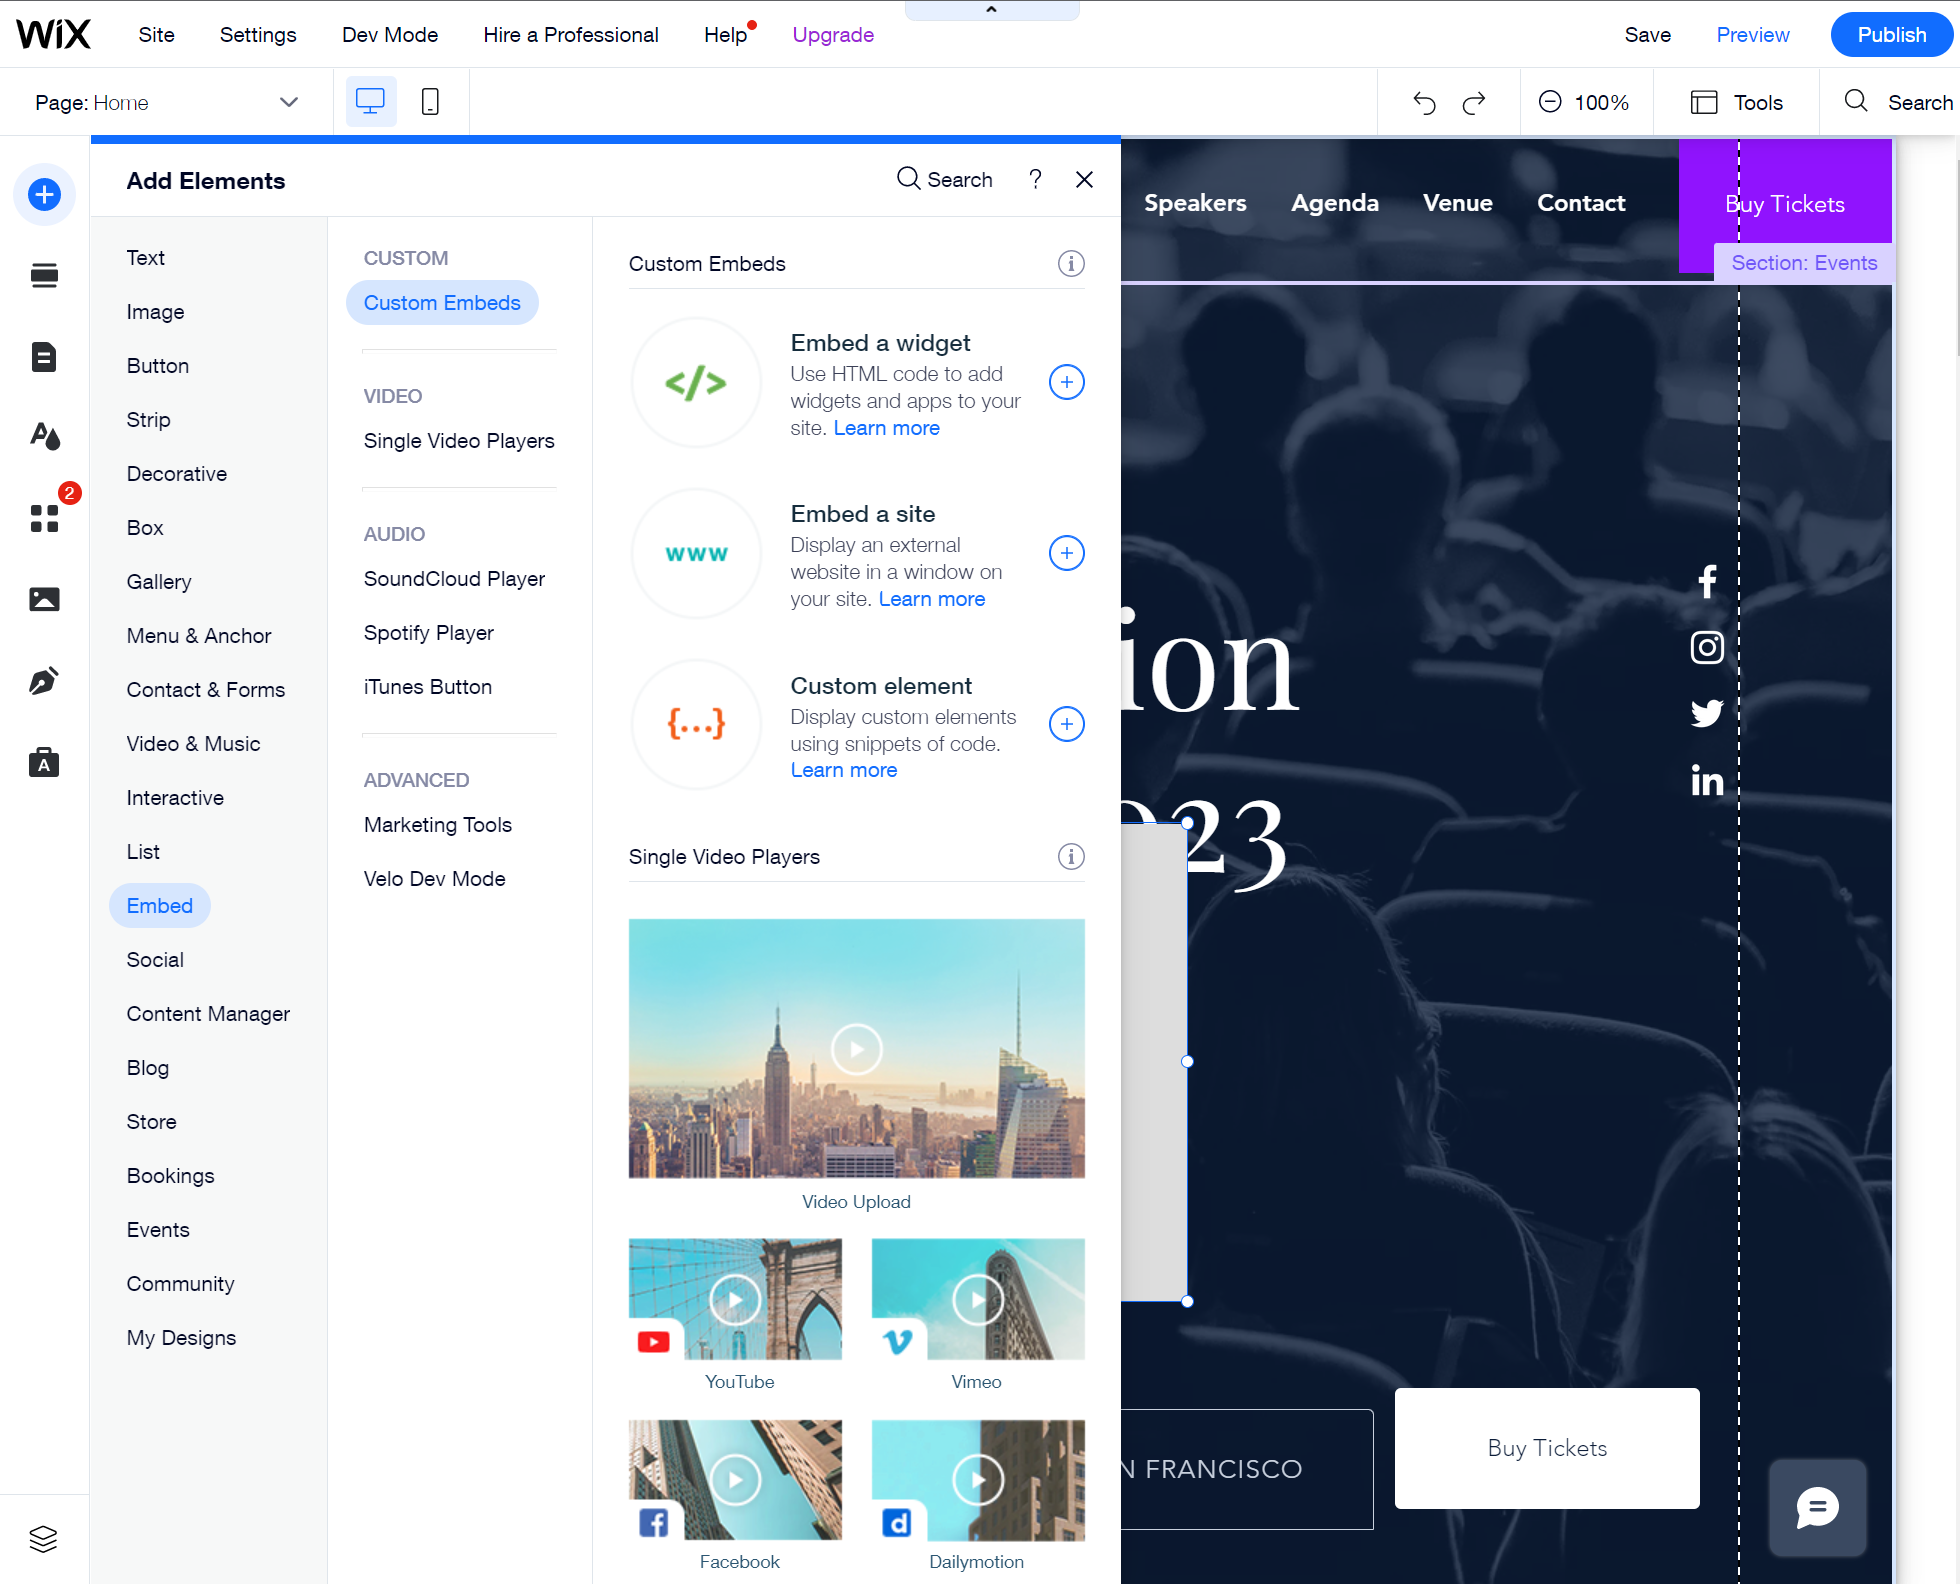Click the Facebook social icon on canvas
1960x1584 pixels.
coord(1707,581)
